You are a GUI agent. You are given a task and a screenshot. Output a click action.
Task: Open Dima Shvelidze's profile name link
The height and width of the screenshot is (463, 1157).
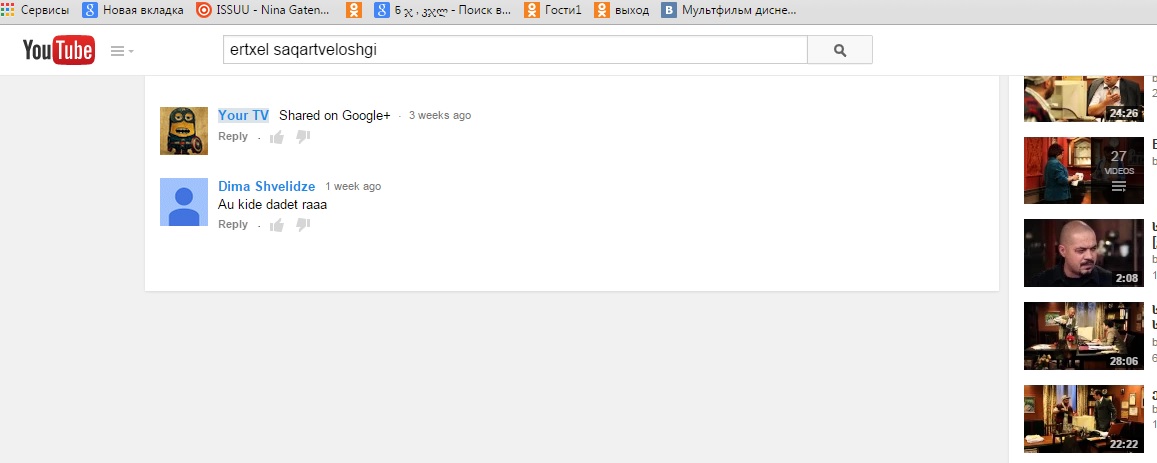coord(266,186)
